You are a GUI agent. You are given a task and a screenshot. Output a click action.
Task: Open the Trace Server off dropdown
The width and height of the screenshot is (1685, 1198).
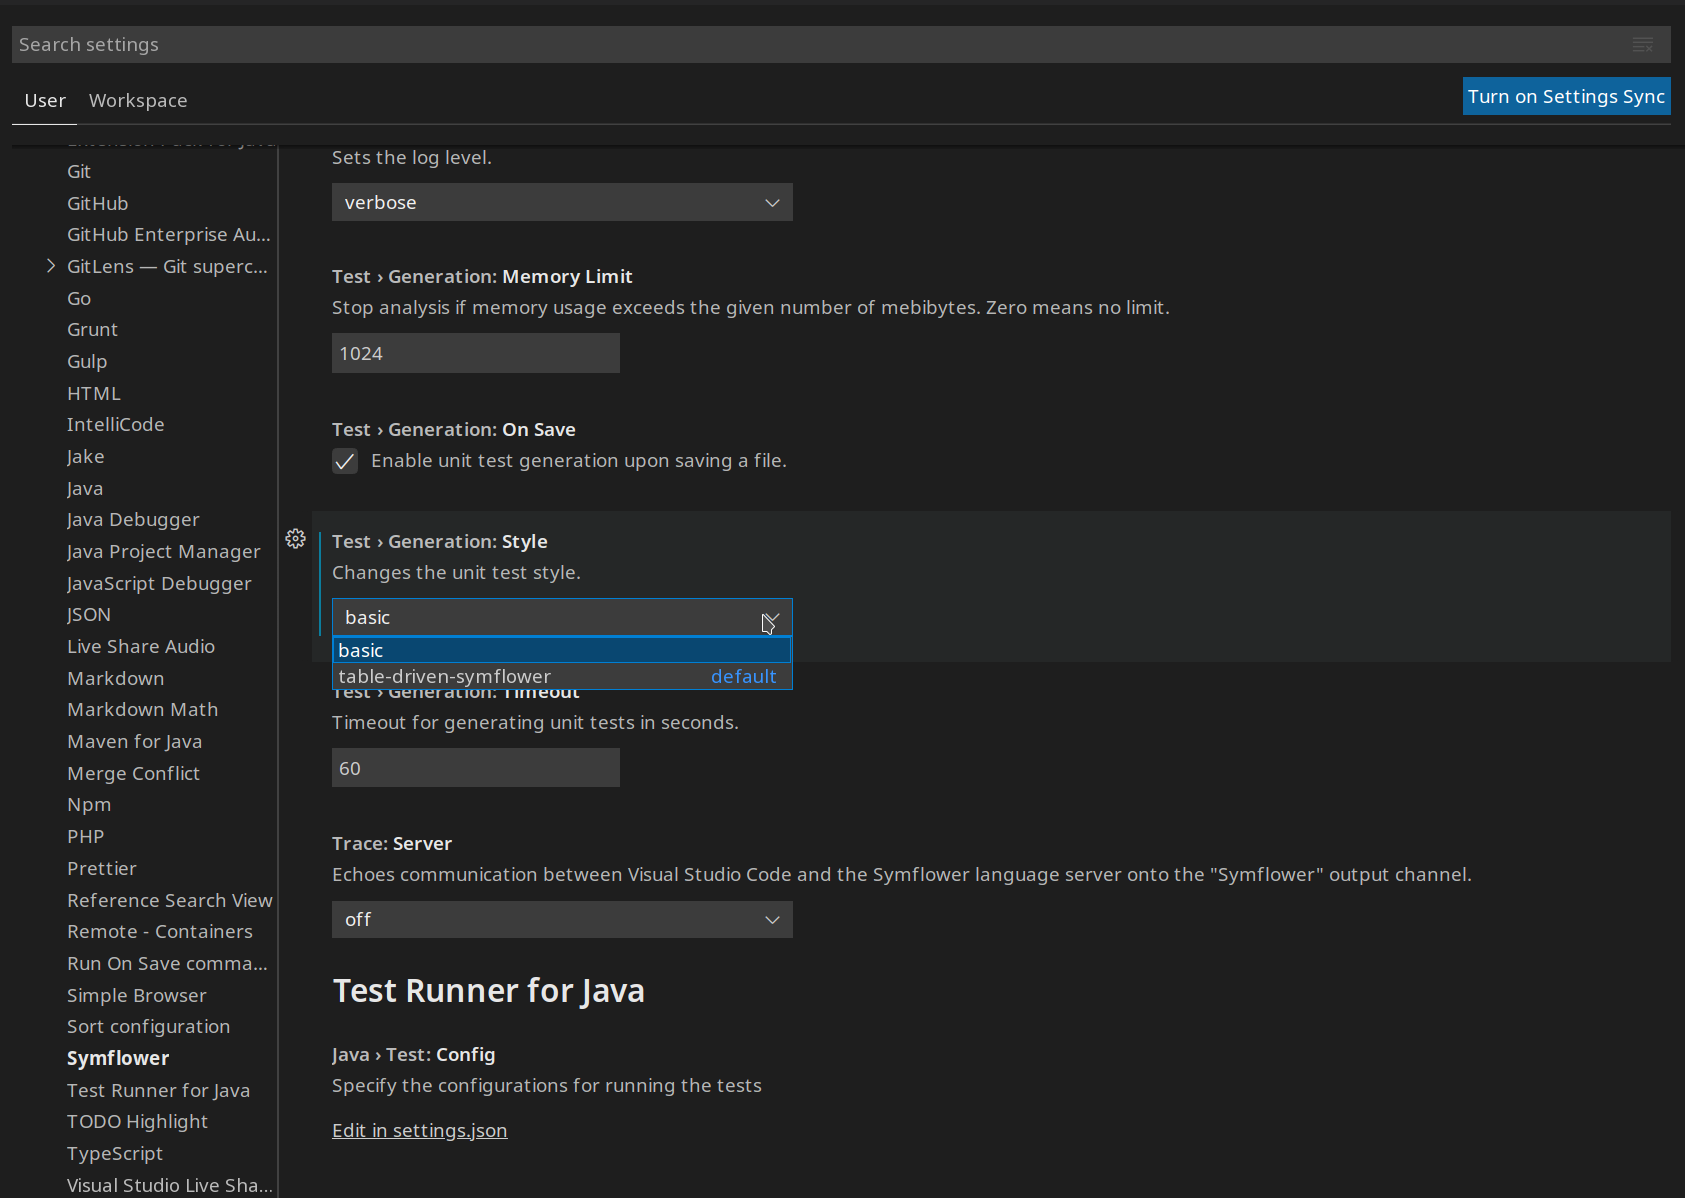(562, 920)
